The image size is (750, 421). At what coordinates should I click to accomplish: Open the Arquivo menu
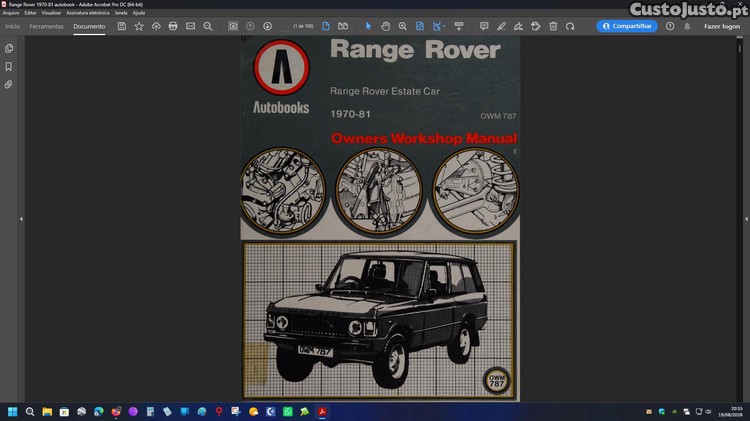click(x=11, y=13)
